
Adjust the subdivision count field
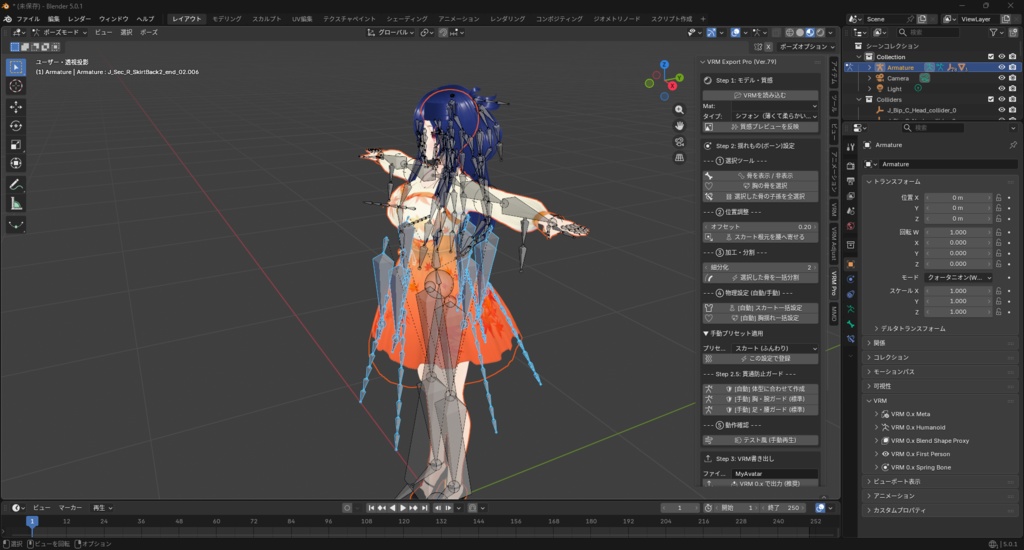760,267
